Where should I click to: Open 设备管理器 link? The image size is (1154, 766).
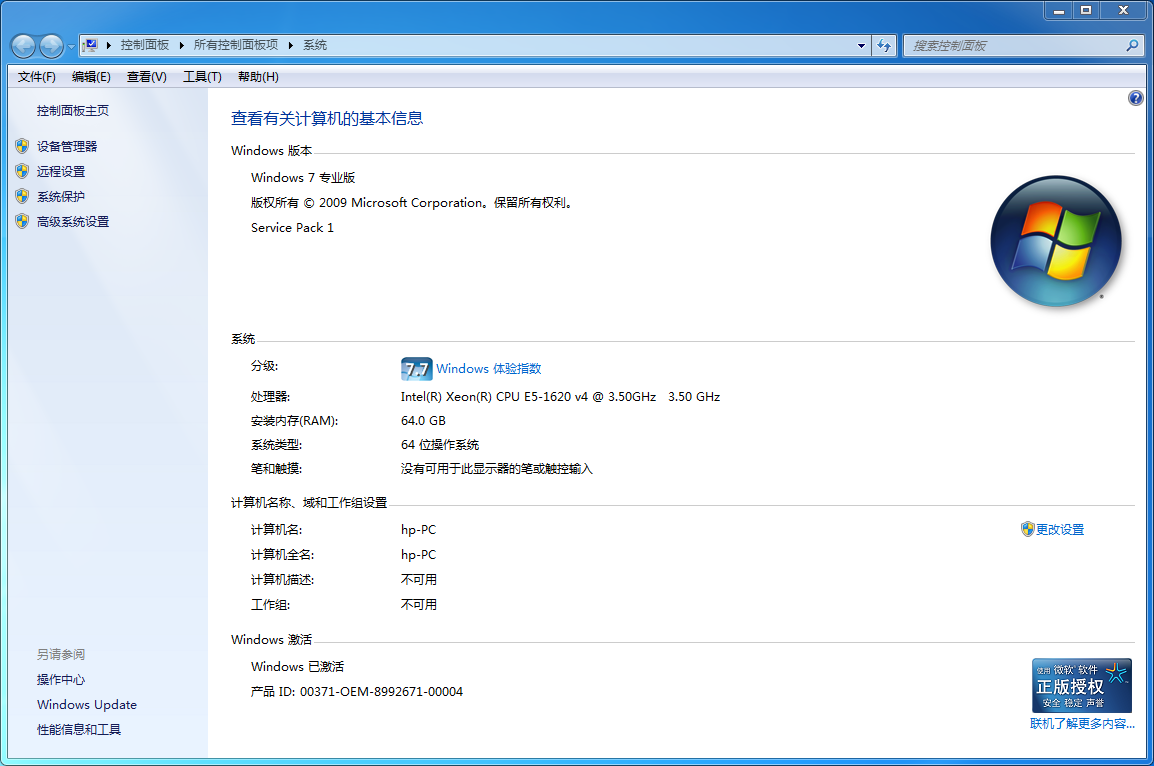click(x=67, y=146)
